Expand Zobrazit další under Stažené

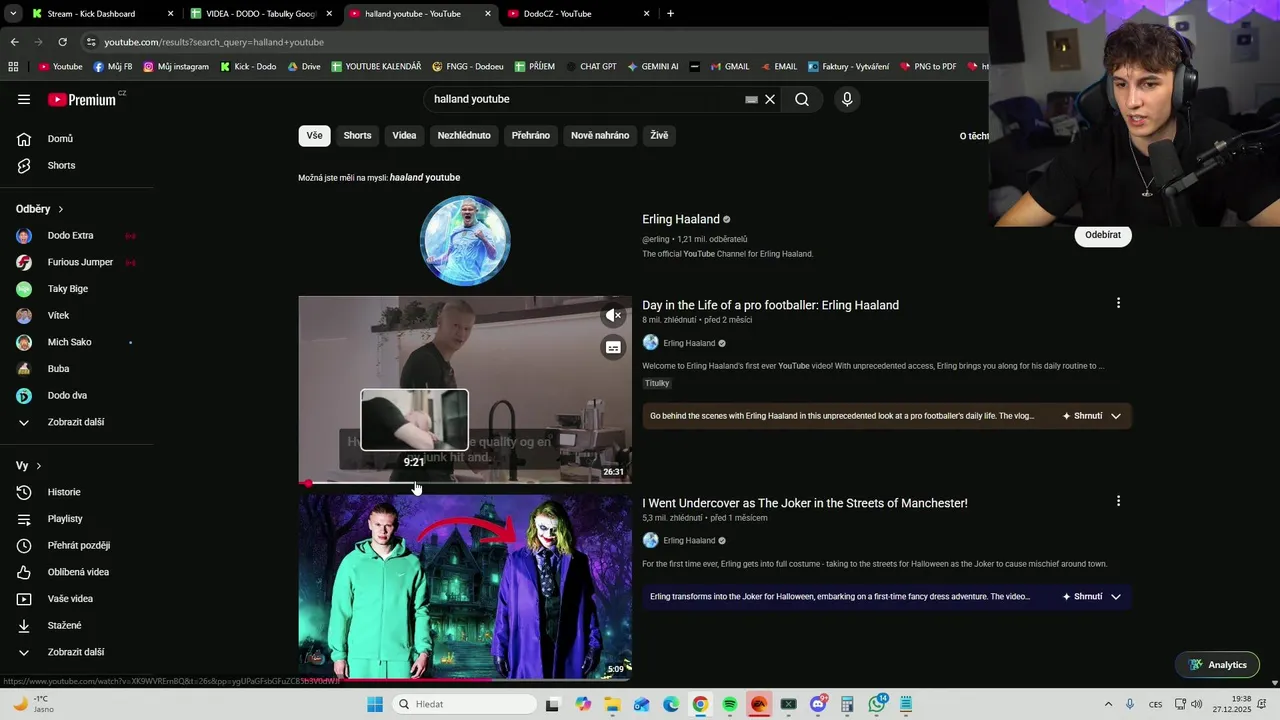pyautogui.click(x=77, y=652)
